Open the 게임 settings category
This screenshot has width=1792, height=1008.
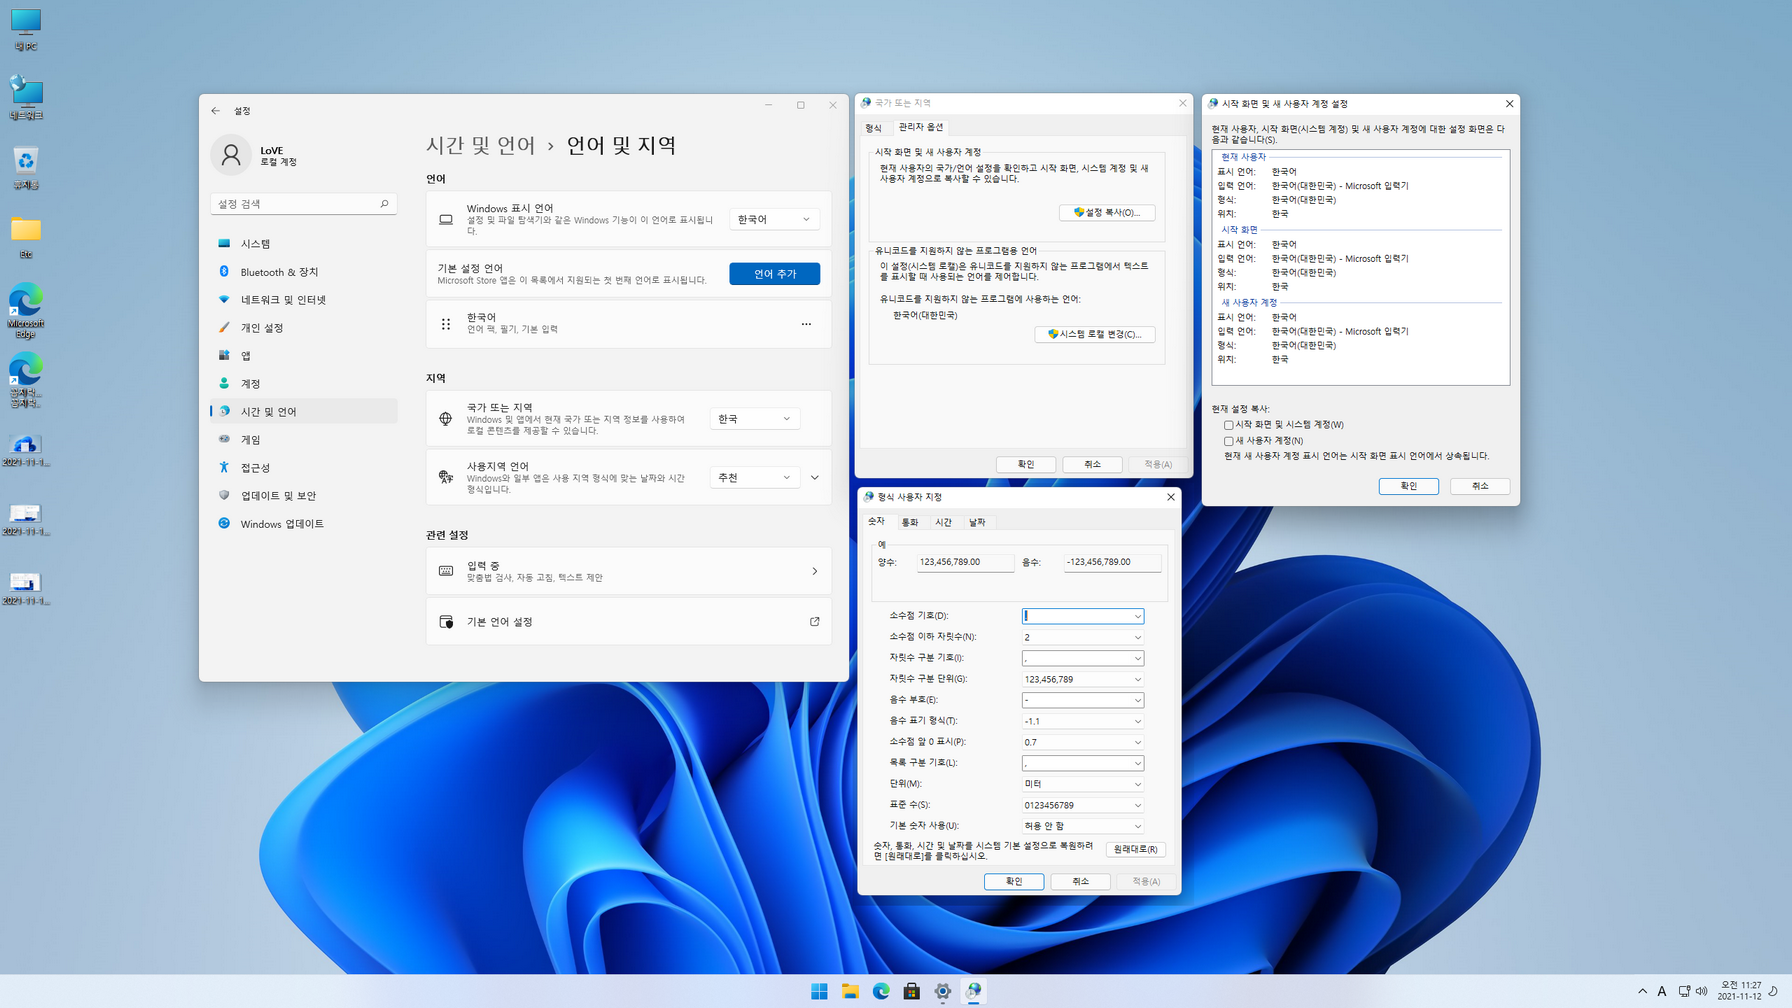[x=303, y=440]
